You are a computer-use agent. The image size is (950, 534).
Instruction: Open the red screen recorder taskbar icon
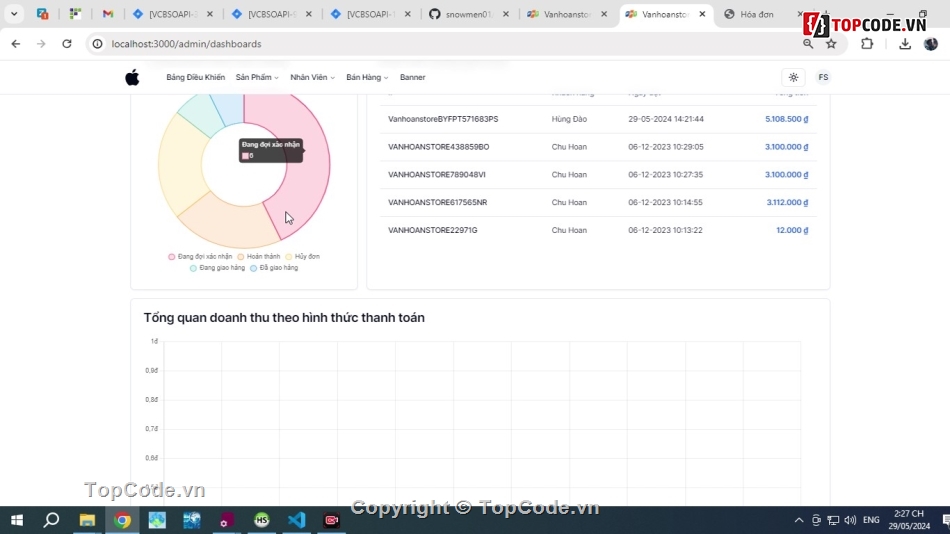(x=331, y=520)
